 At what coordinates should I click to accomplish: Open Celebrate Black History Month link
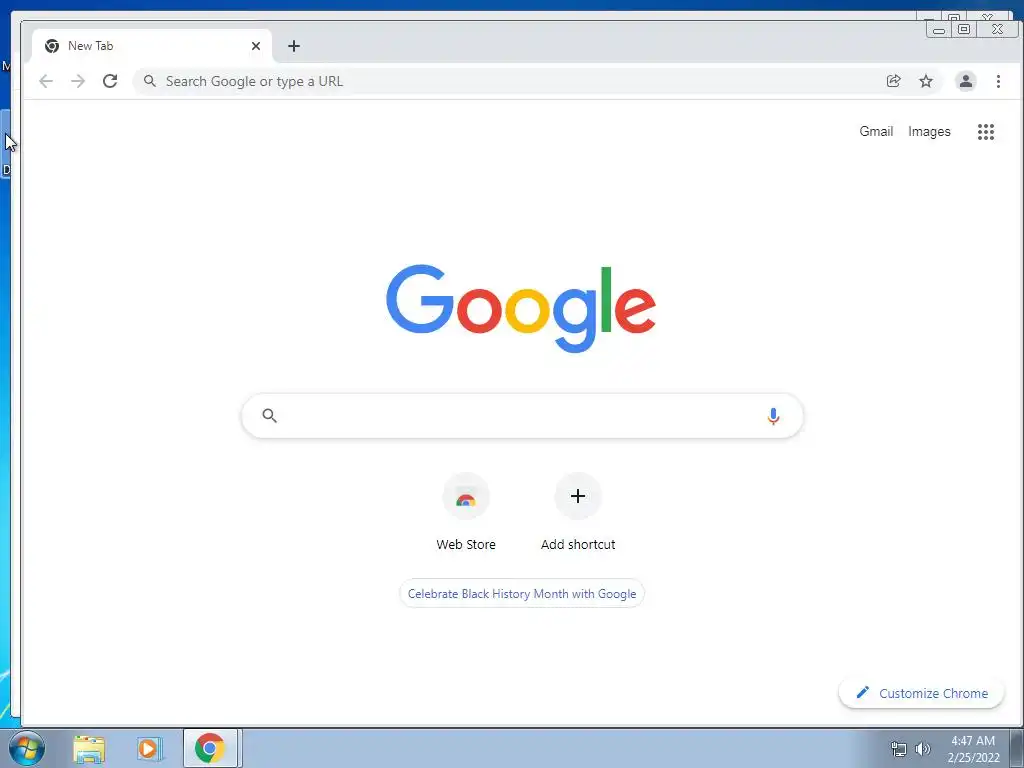522,594
